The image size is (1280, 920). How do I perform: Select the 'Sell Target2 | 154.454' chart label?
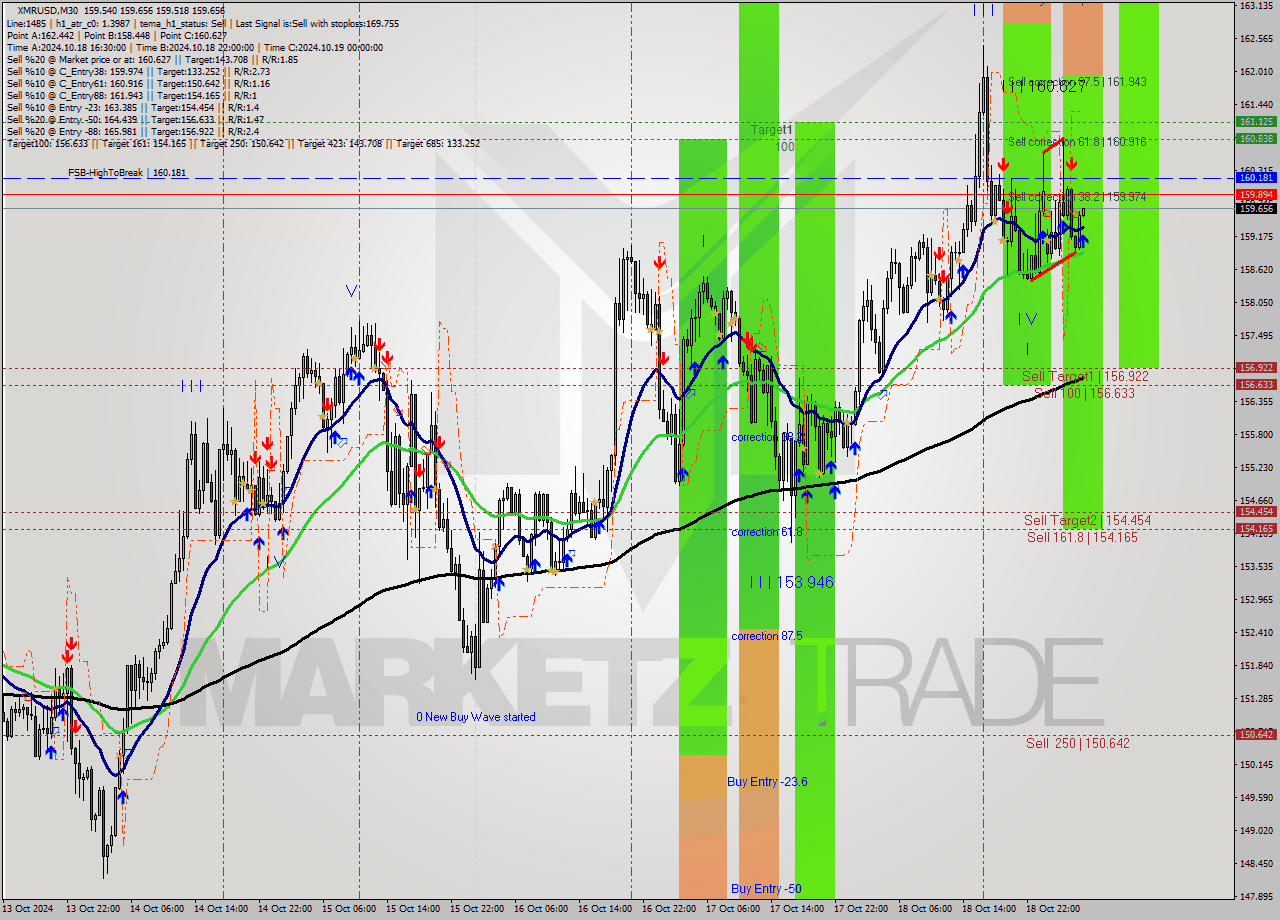click(x=1087, y=520)
